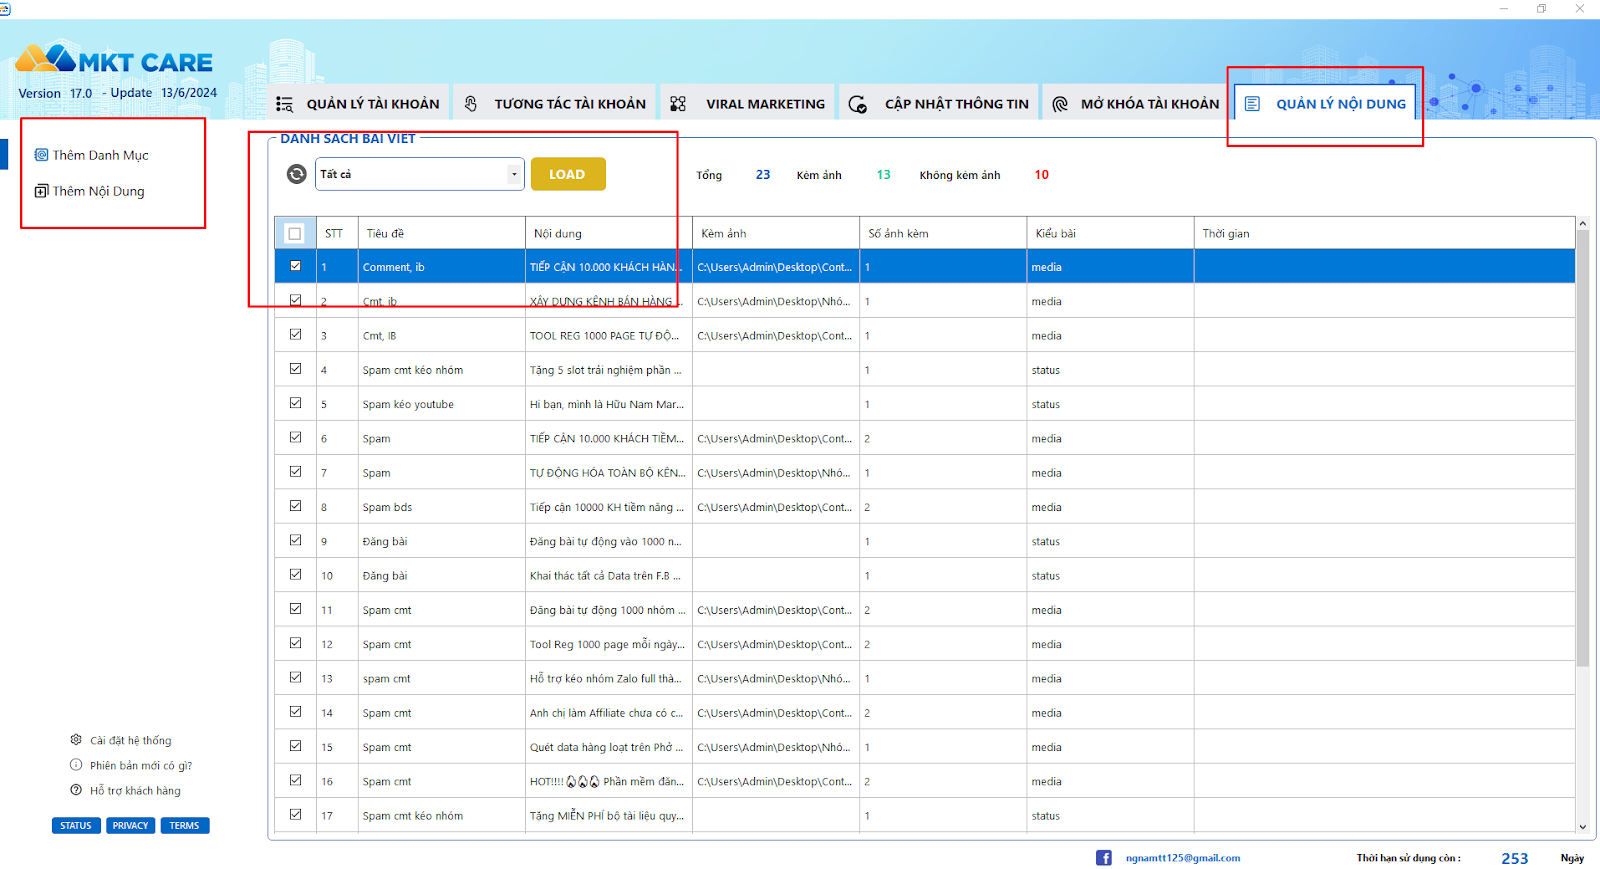The image size is (1600, 869).
Task: Click 'Tặng MIỄN PHÍ bộ tài liệu quy...' cell
Action: [x=608, y=816]
